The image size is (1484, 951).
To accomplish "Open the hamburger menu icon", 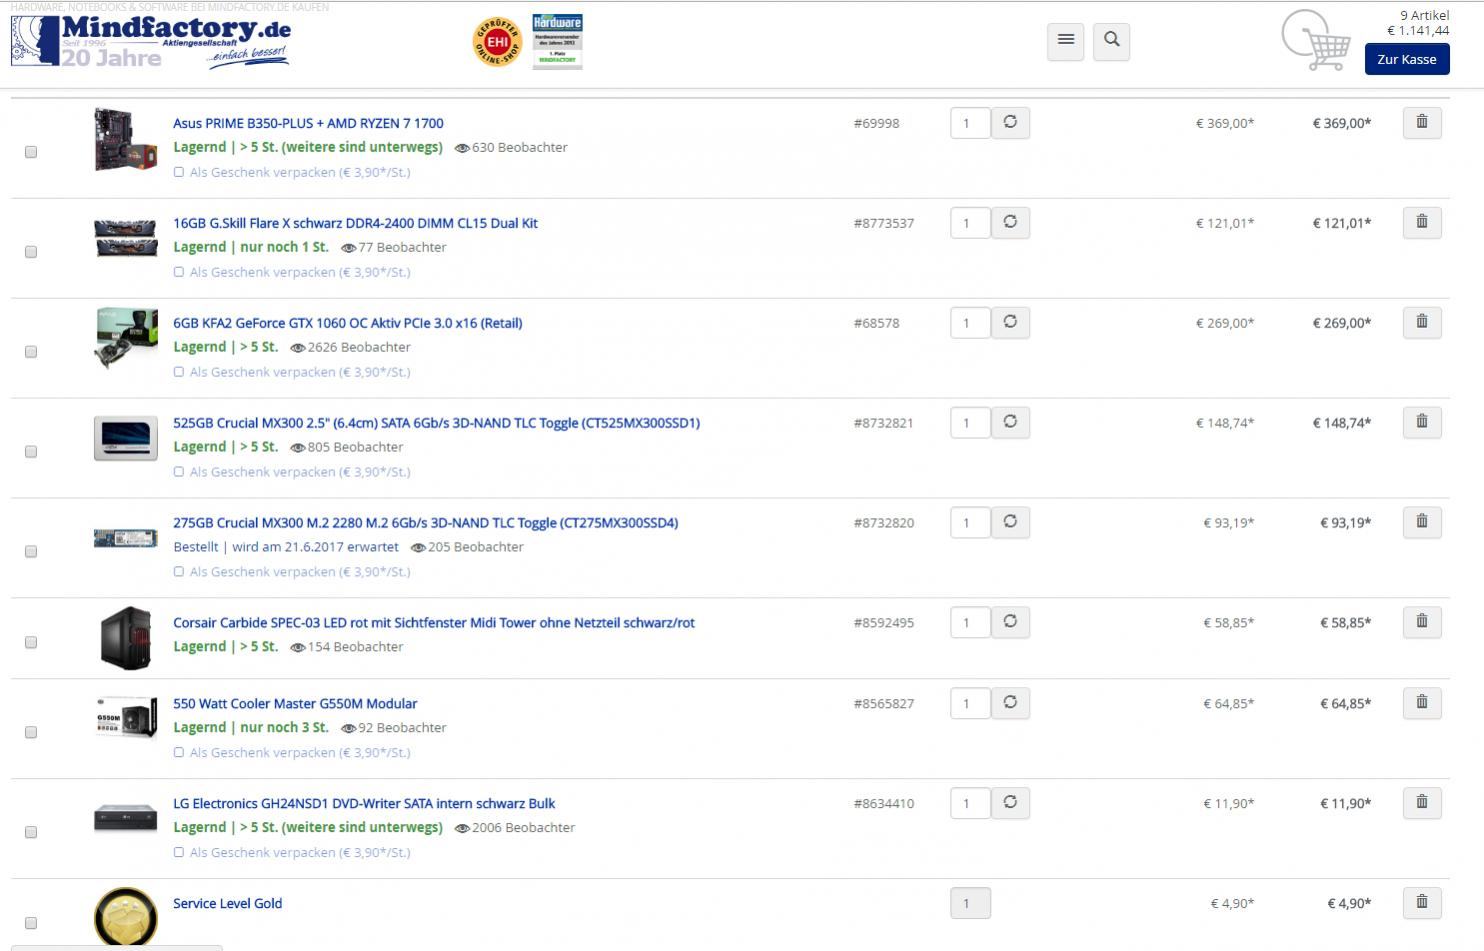I will click(1065, 41).
